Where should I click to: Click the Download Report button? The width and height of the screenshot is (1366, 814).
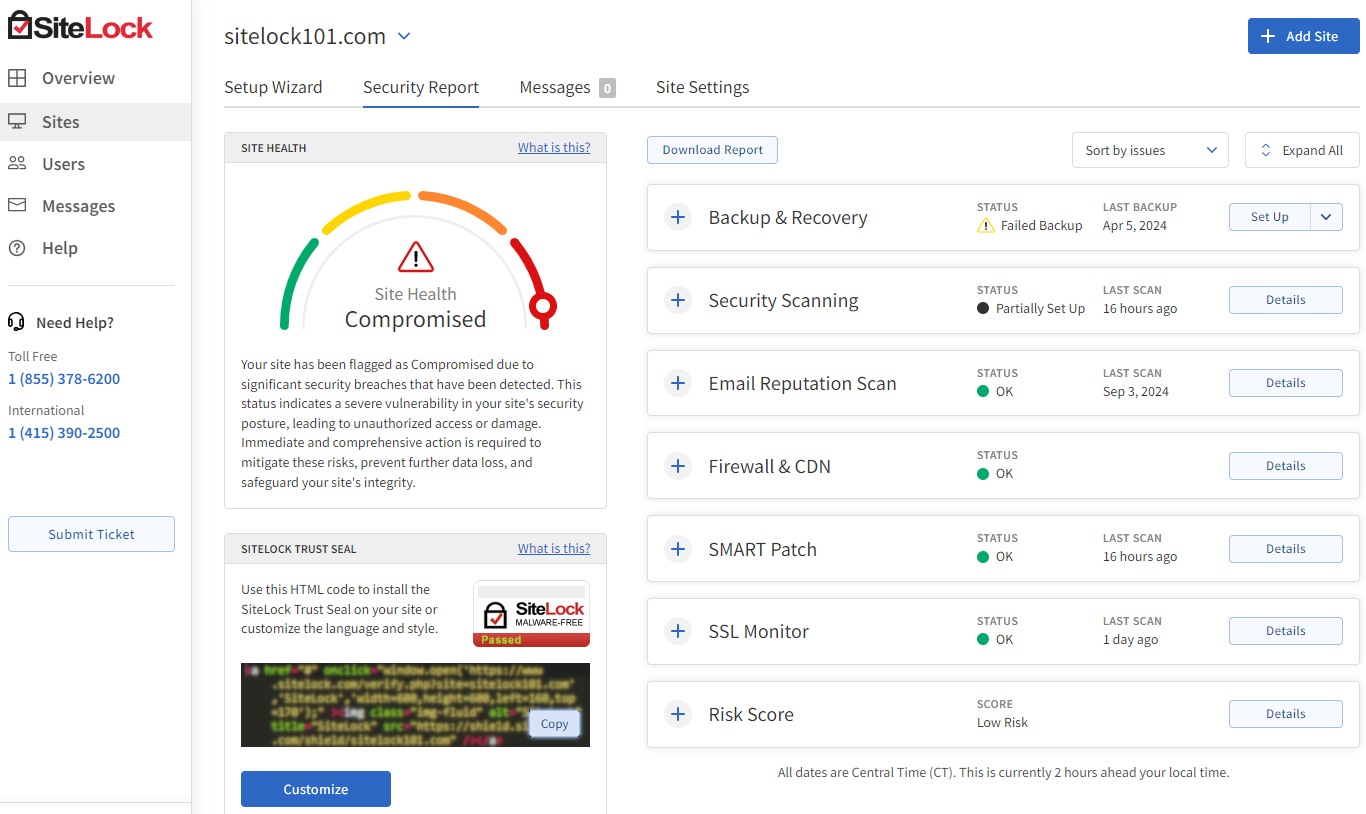pyautogui.click(x=712, y=150)
